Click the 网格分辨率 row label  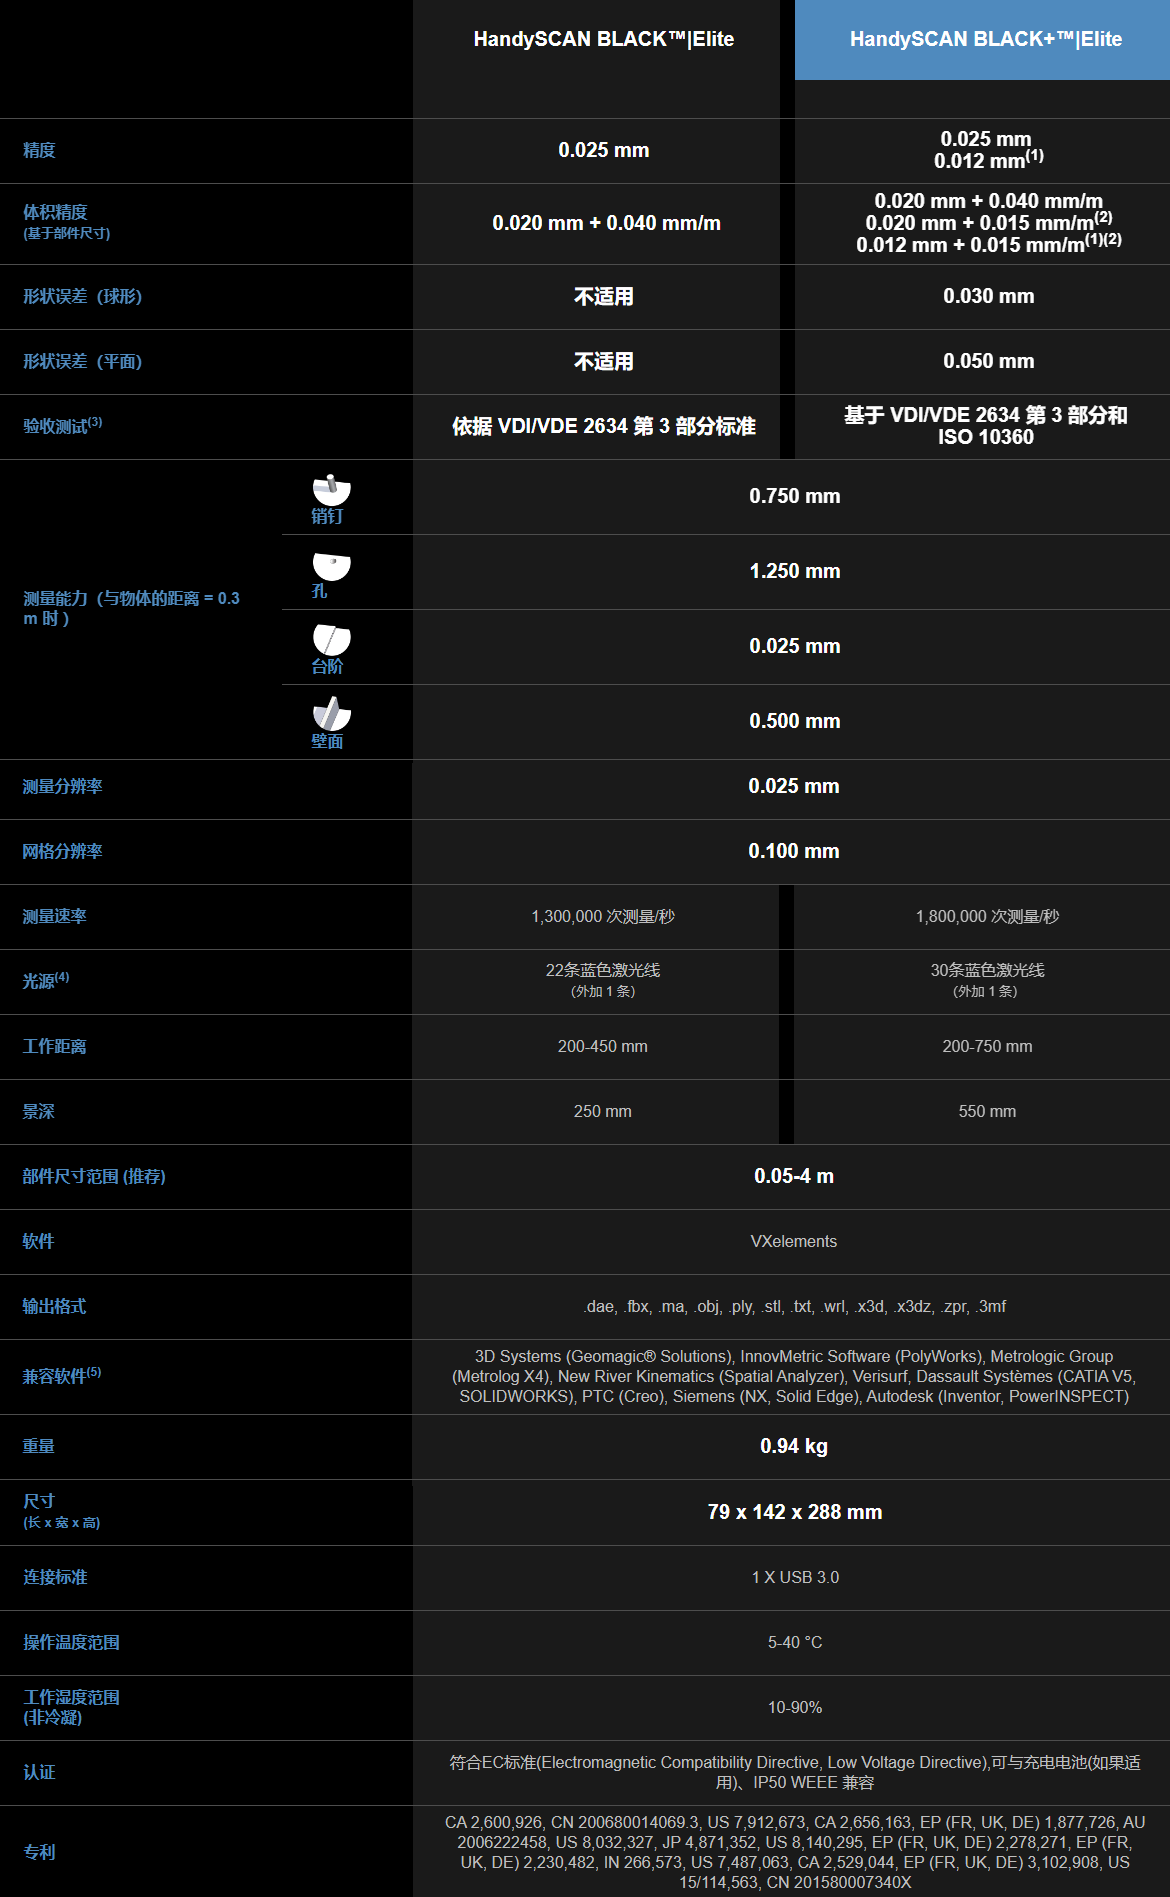[x=63, y=851]
